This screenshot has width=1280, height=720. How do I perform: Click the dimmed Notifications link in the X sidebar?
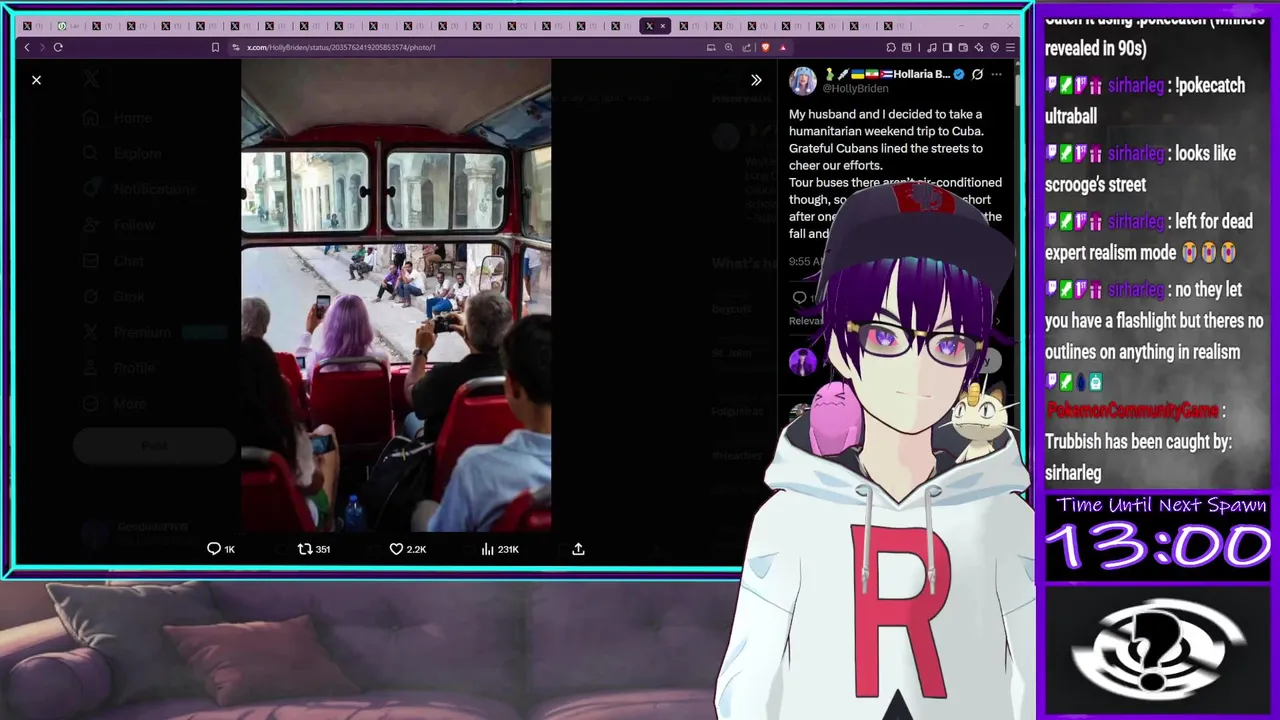140,189
